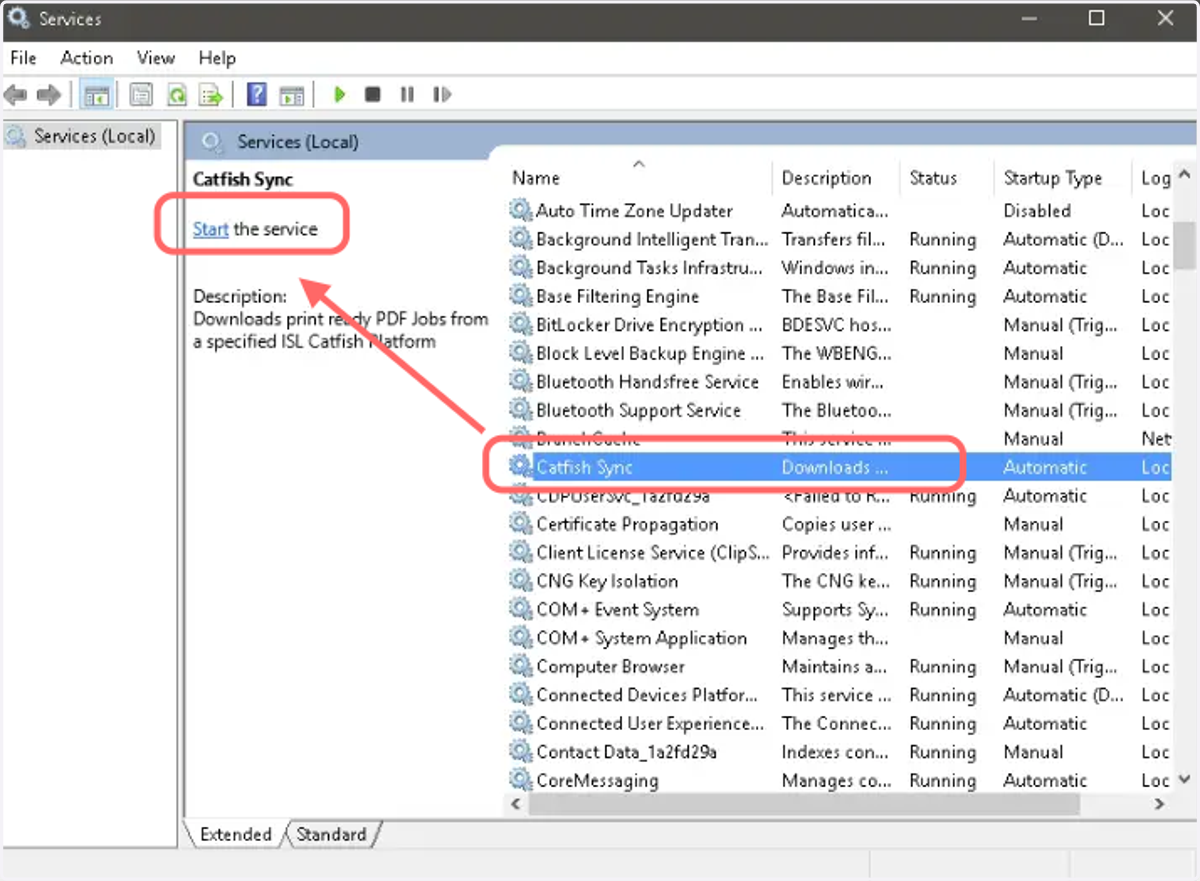
Task: Sort by the Description column header
Action: (836, 178)
